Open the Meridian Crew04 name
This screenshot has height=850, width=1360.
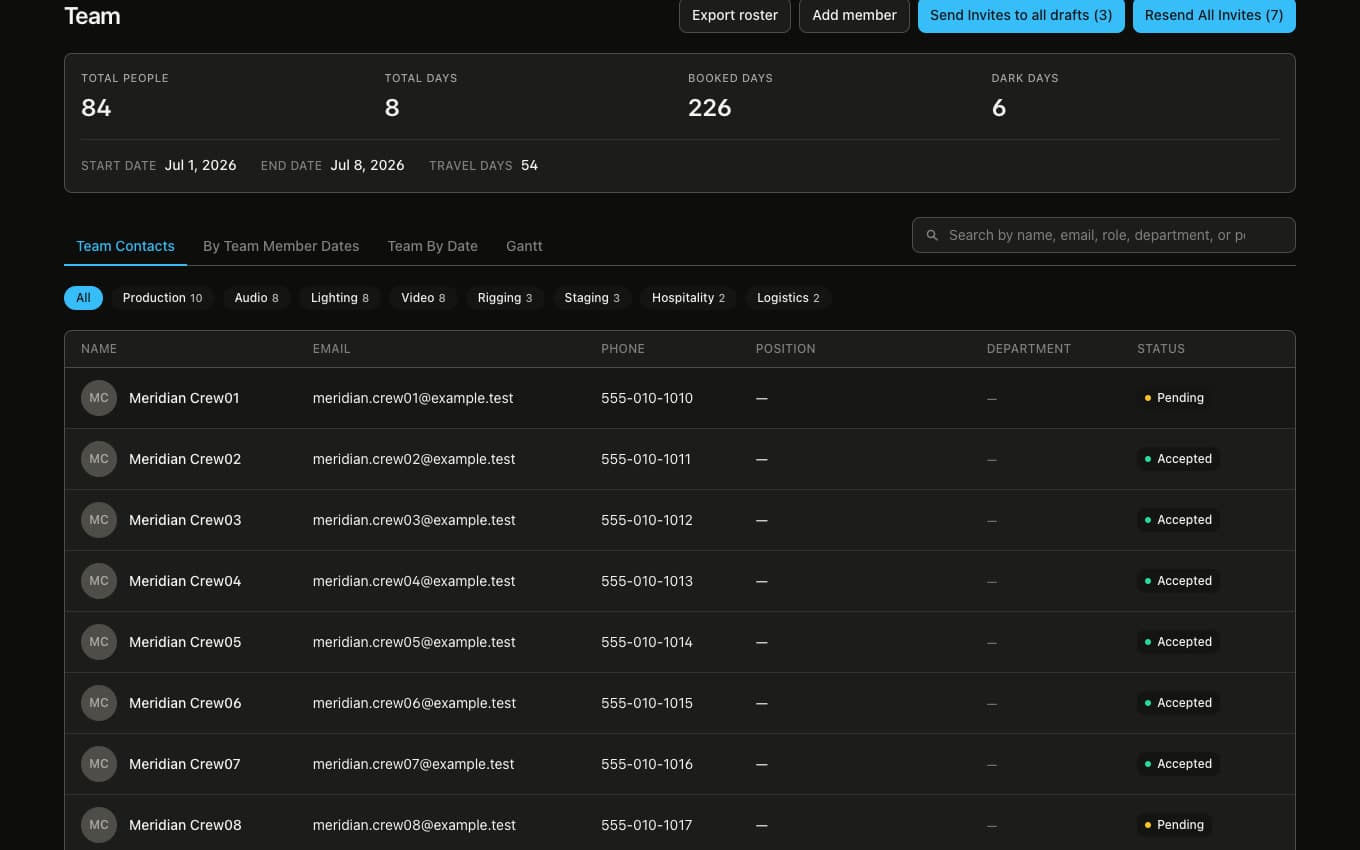pyautogui.click(x=185, y=581)
